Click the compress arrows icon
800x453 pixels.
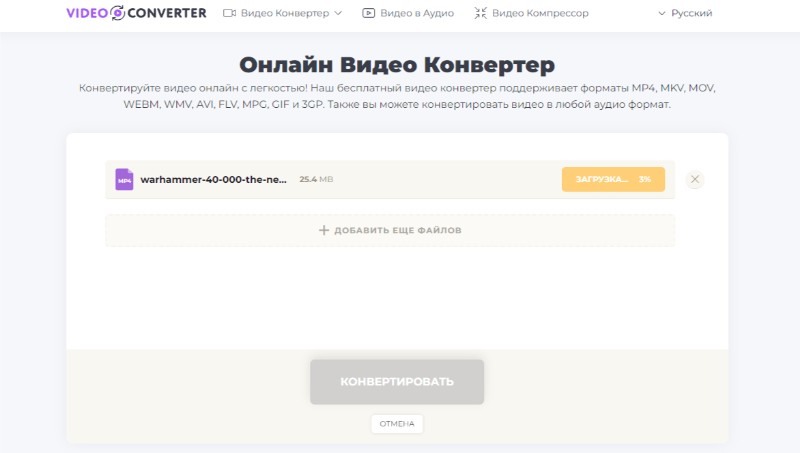pyautogui.click(x=480, y=13)
